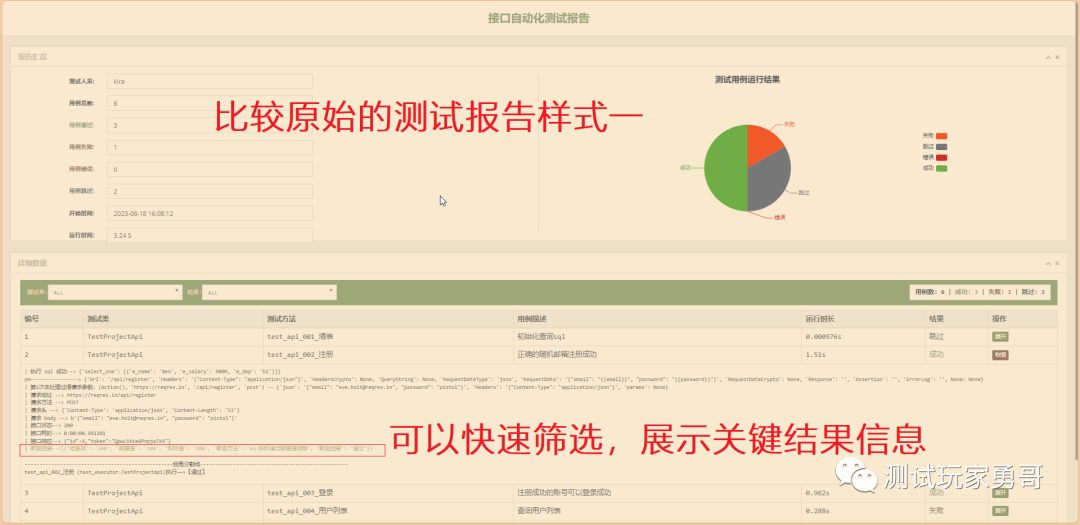The height and width of the screenshot is (525, 1080).
Task: Open the 测试类 filter dropdown
Action: click(115, 292)
